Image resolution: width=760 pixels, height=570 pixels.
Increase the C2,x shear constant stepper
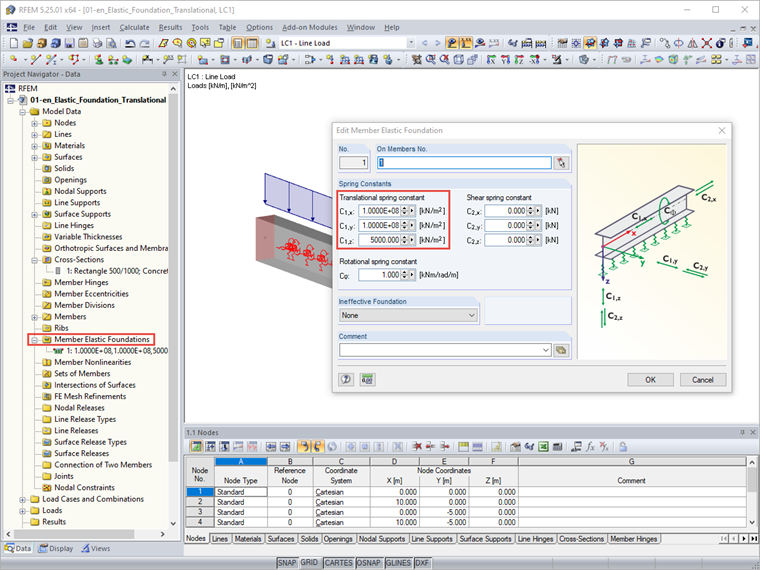pyautogui.click(x=530, y=208)
